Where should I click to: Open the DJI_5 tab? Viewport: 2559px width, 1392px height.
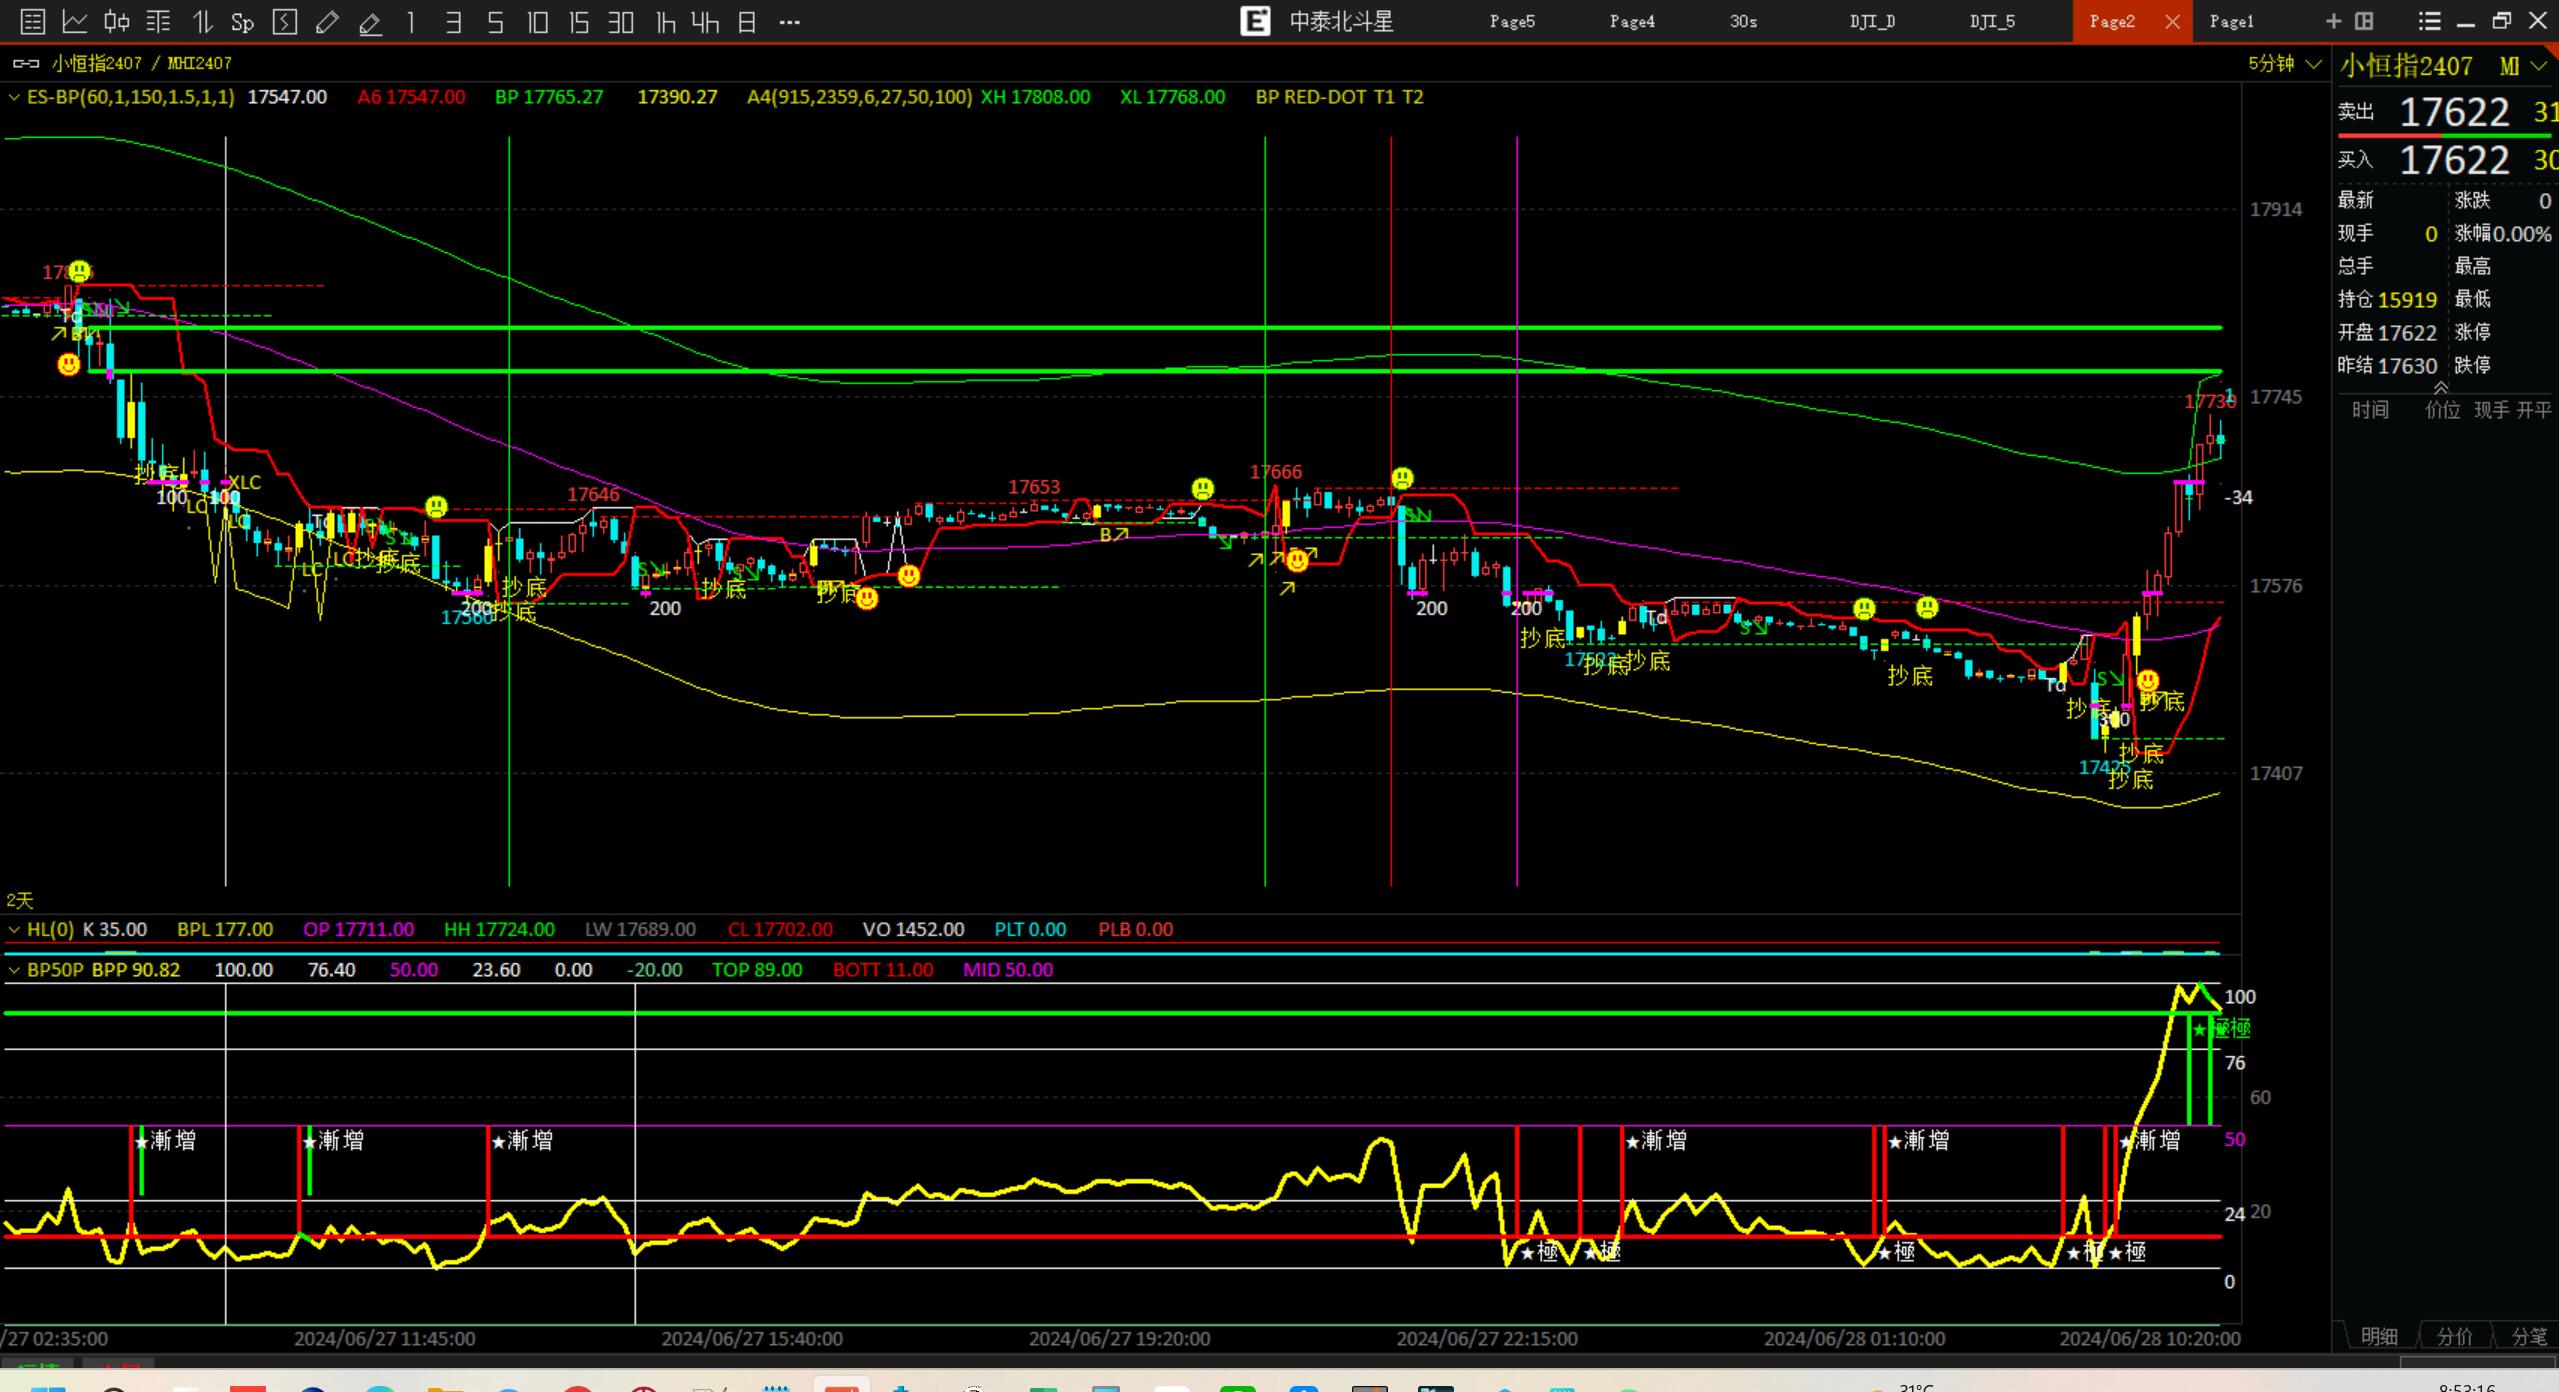coord(1992,21)
